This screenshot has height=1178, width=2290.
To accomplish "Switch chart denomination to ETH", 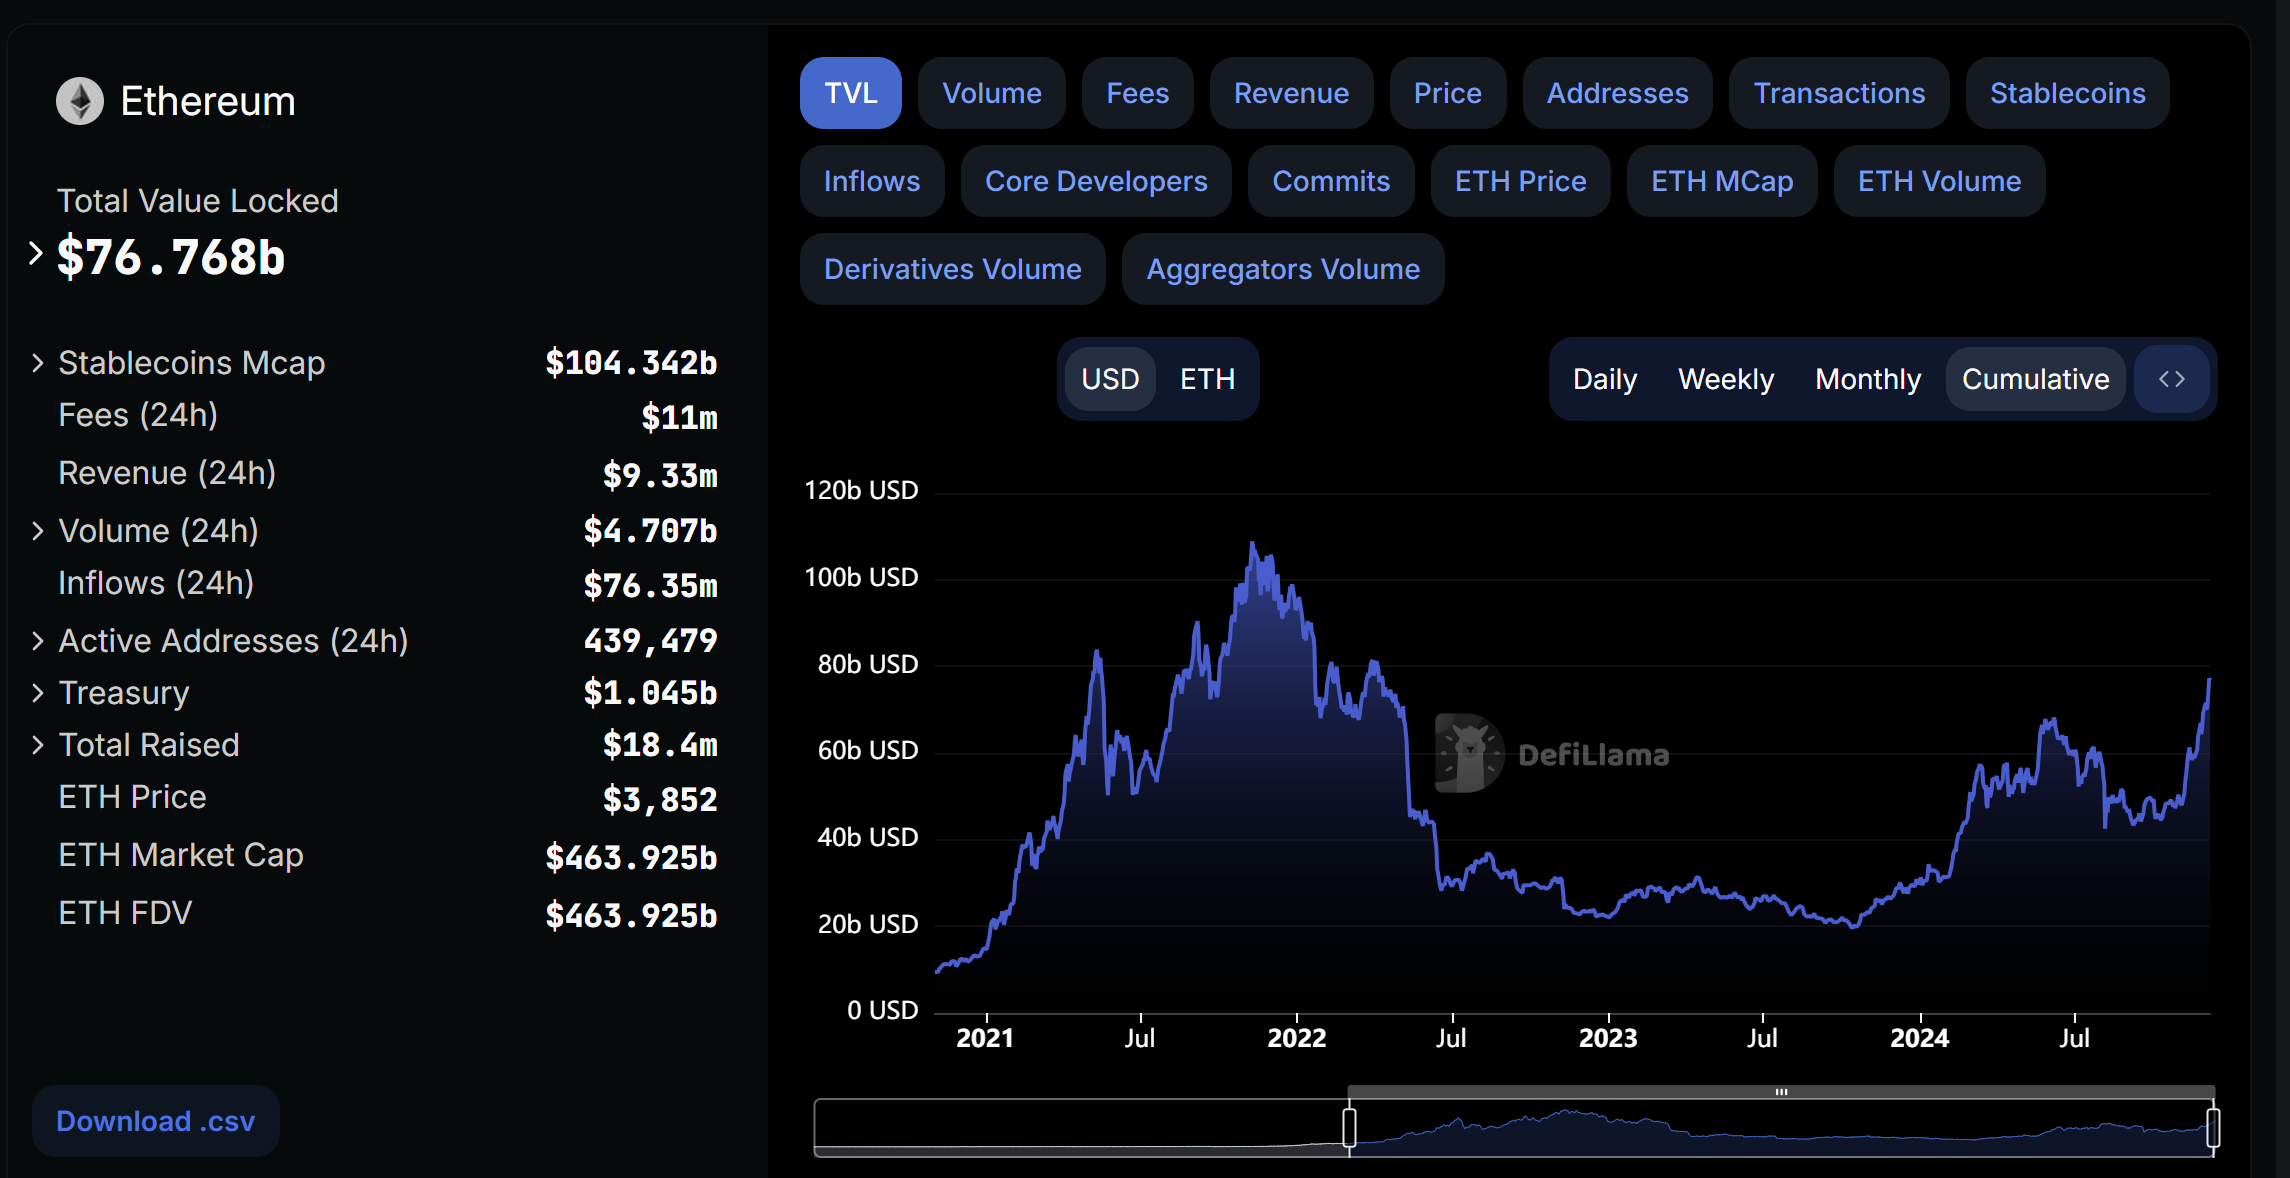I will (x=1206, y=378).
